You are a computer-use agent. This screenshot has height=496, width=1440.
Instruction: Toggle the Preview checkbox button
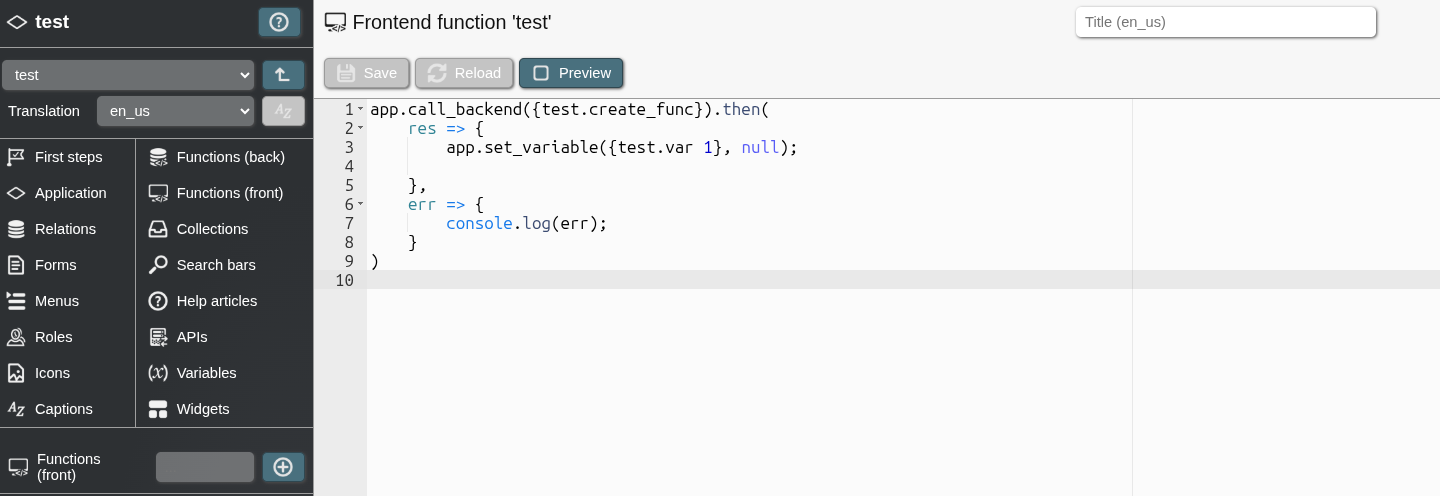(x=571, y=73)
